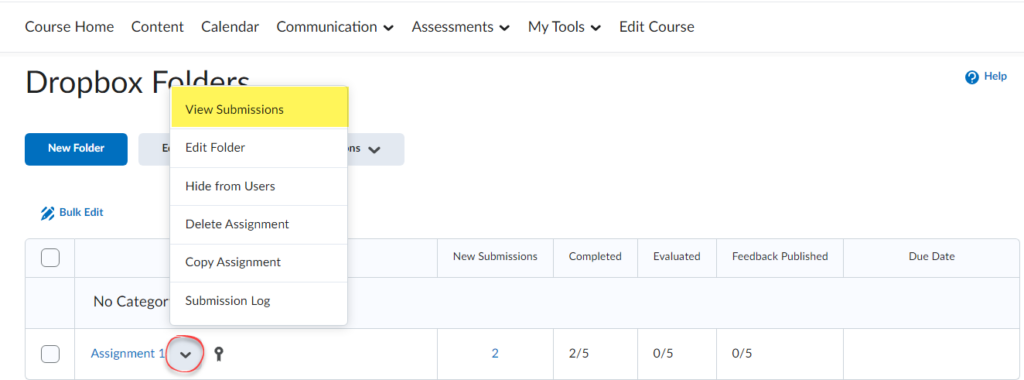Open the Help link icon
Viewport: 1024px width, 380px height.
pyautogui.click(x=972, y=77)
